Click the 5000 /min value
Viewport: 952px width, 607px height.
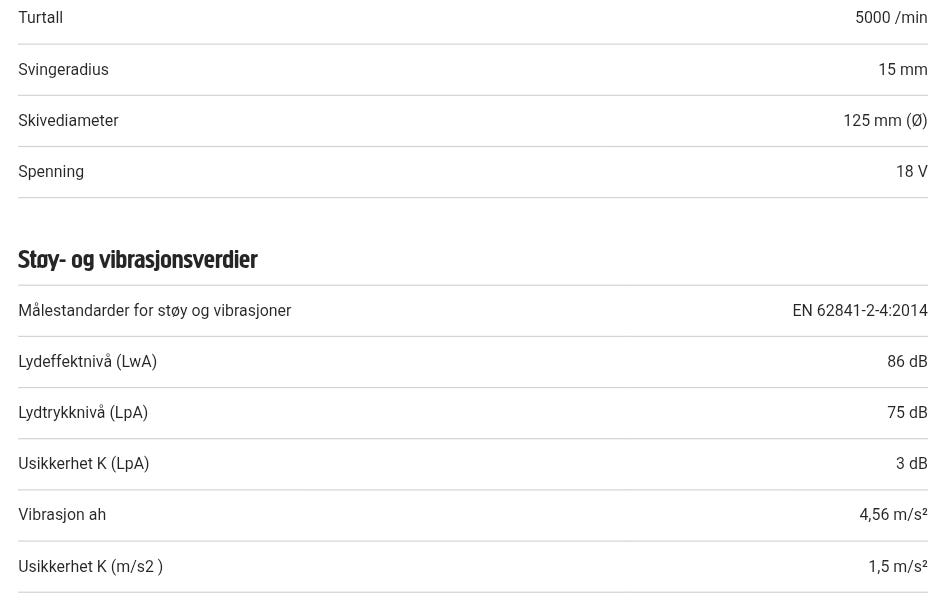pyautogui.click(x=890, y=18)
